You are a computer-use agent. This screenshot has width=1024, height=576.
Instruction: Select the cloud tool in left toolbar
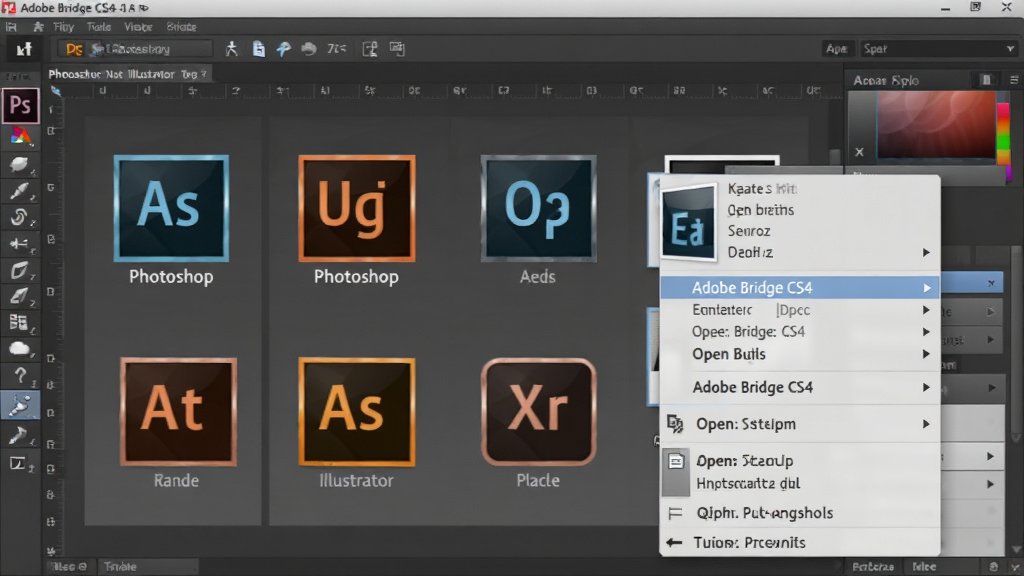pos(19,349)
